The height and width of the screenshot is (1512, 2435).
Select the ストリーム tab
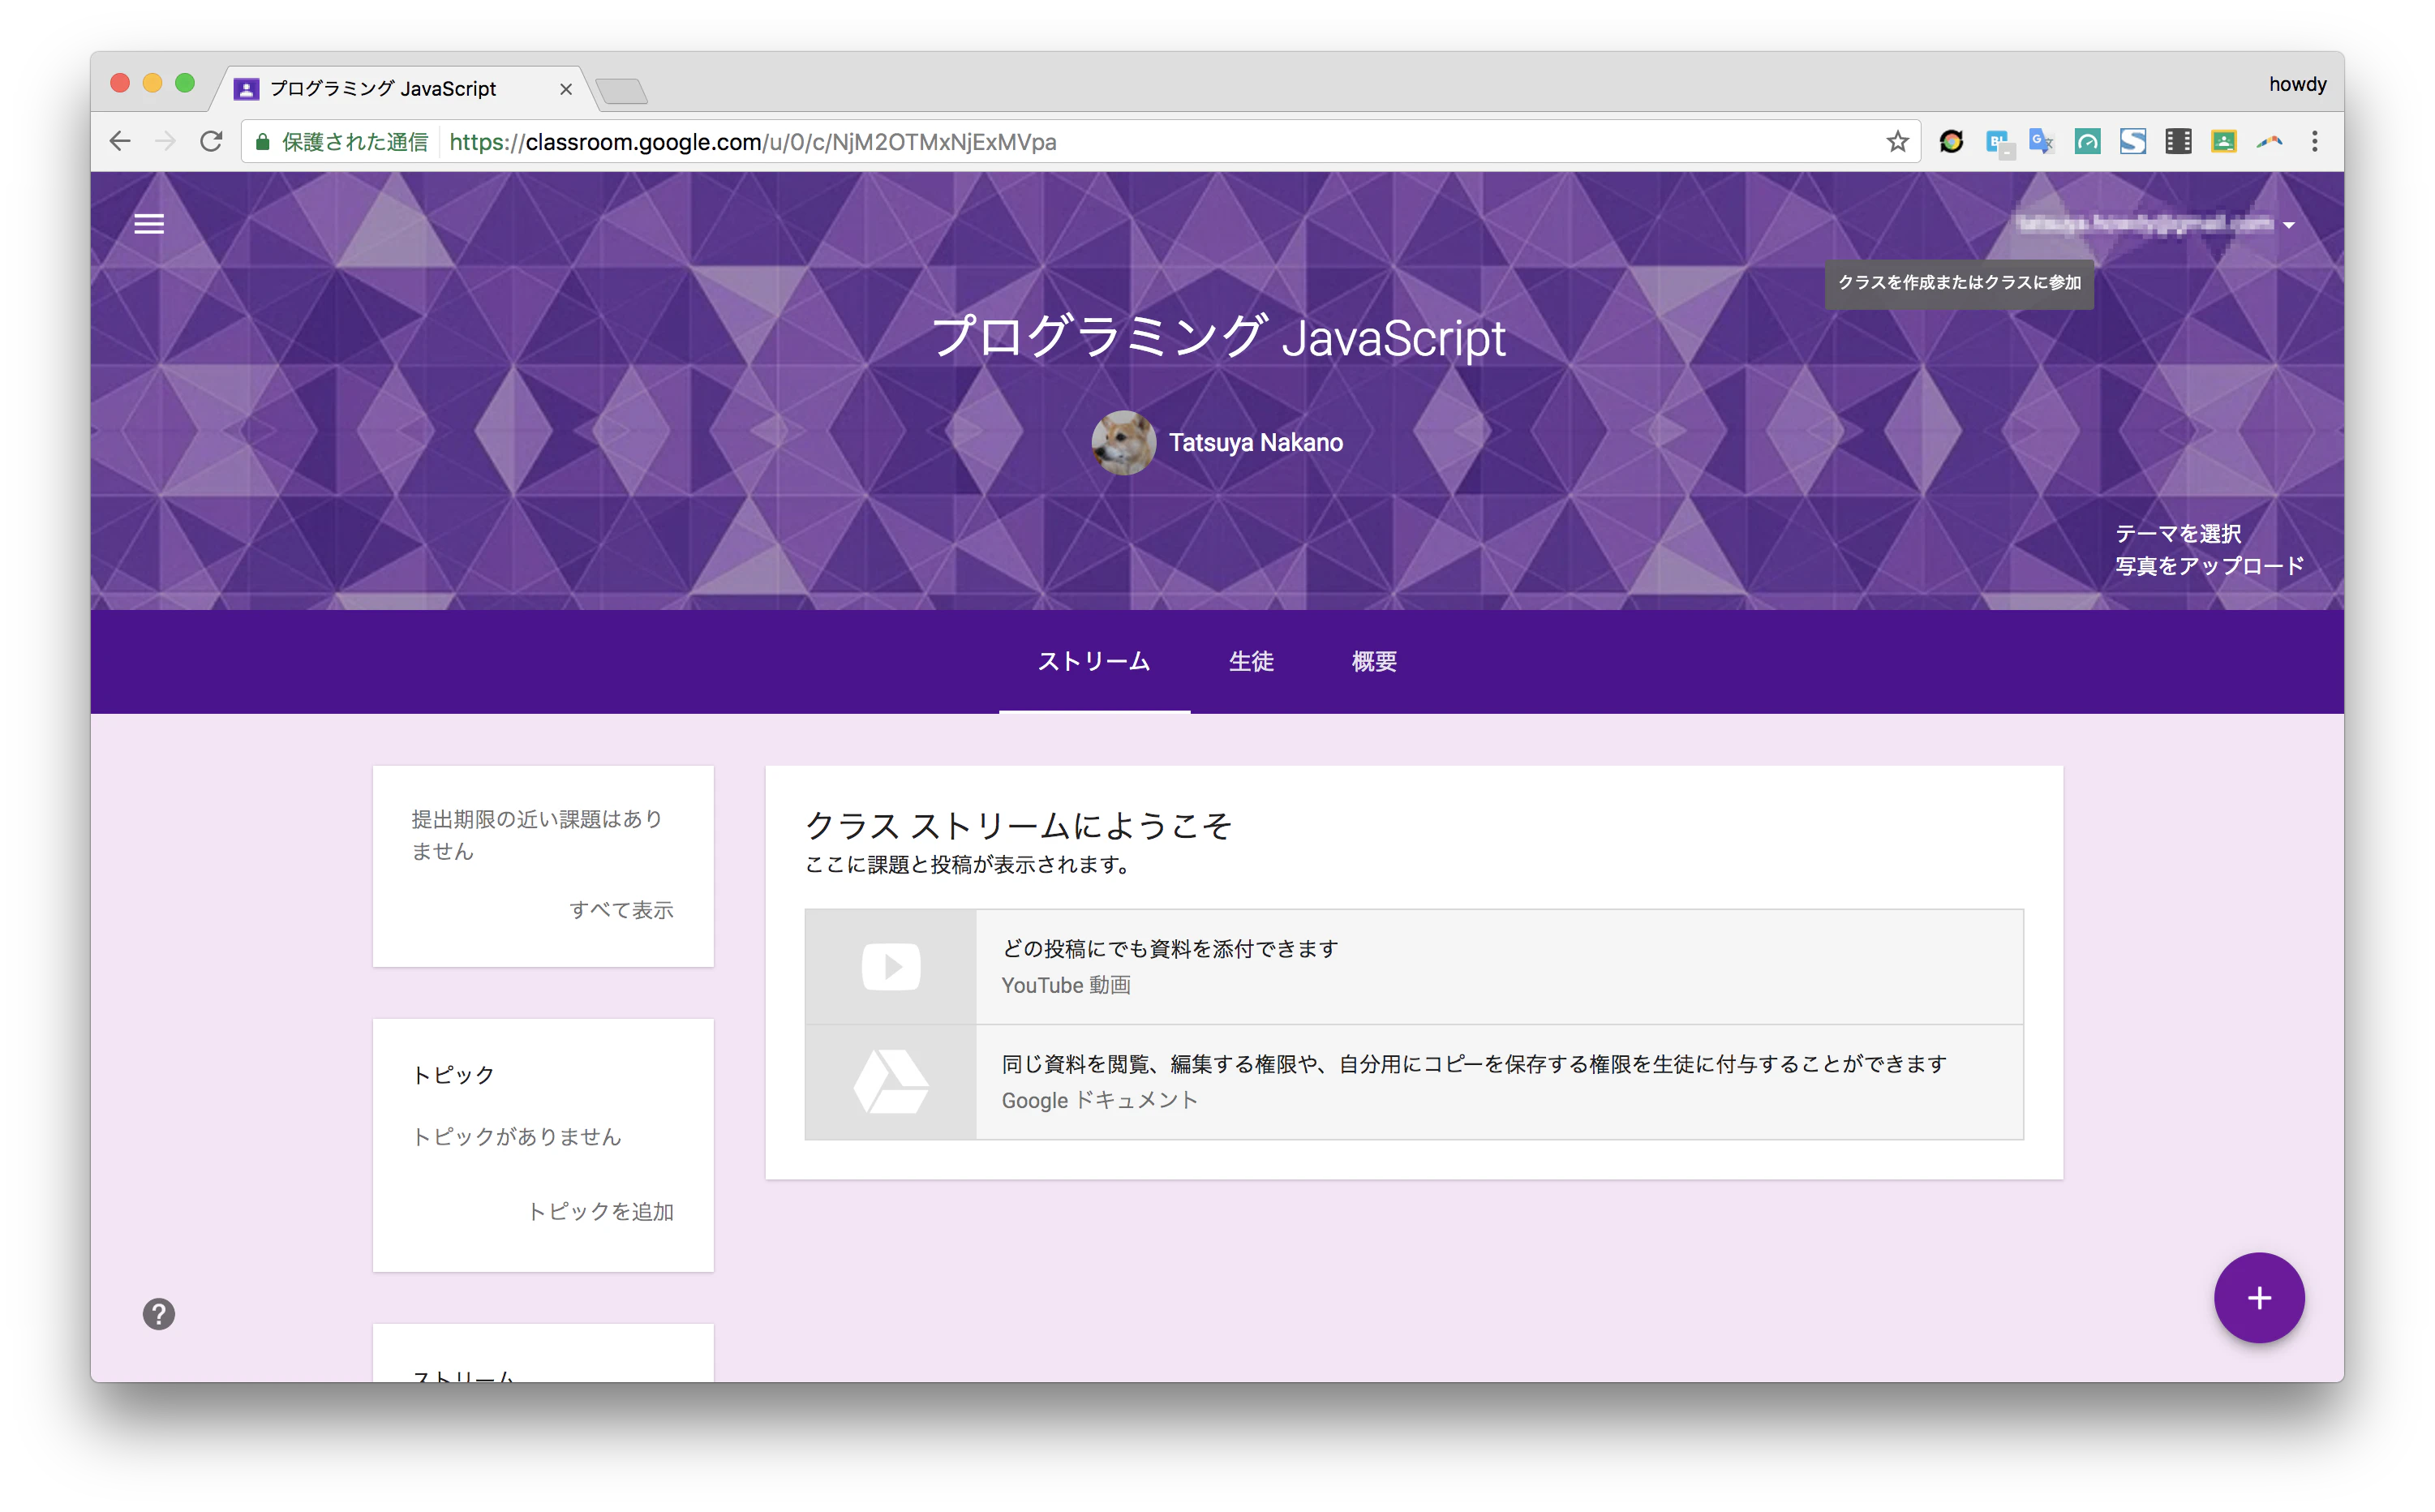pyautogui.click(x=1093, y=661)
